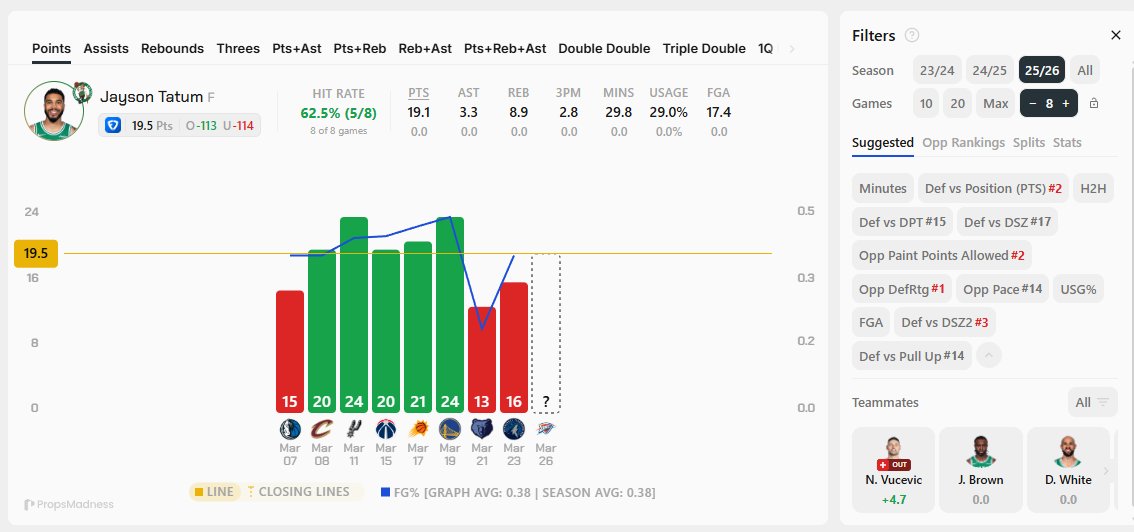The width and height of the screenshot is (1134, 532).
Task: Click the H2H filter chip
Action: point(1095,188)
